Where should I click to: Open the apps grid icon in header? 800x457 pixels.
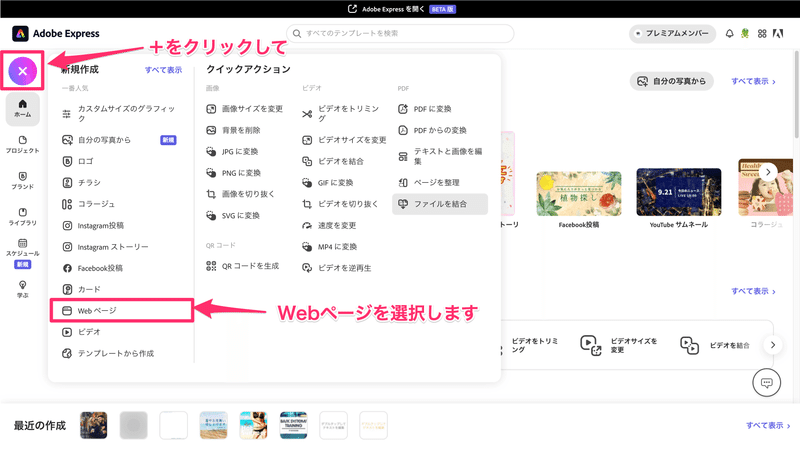tap(762, 34)
